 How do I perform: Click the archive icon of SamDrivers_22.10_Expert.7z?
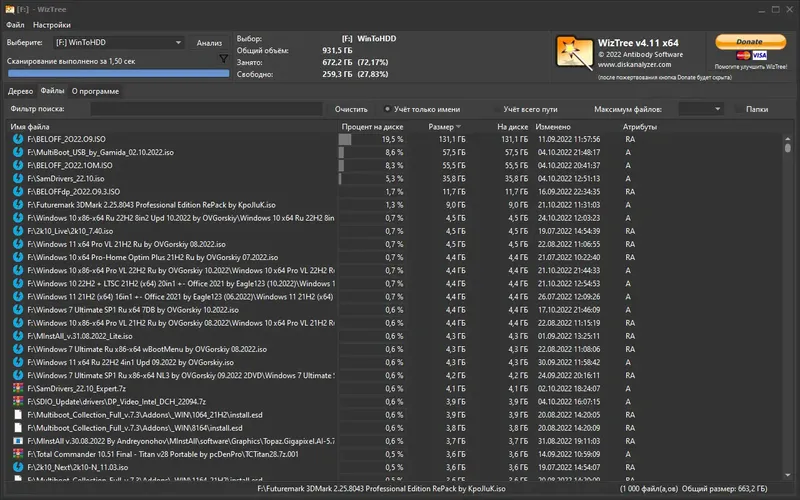(18, 388)
